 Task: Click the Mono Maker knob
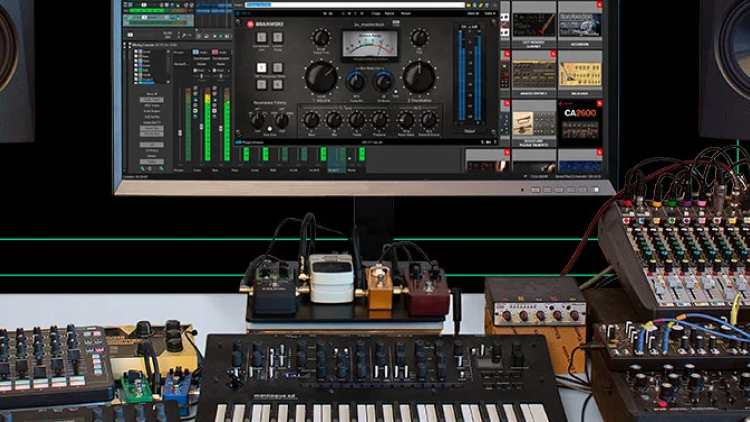coord(406,119)
